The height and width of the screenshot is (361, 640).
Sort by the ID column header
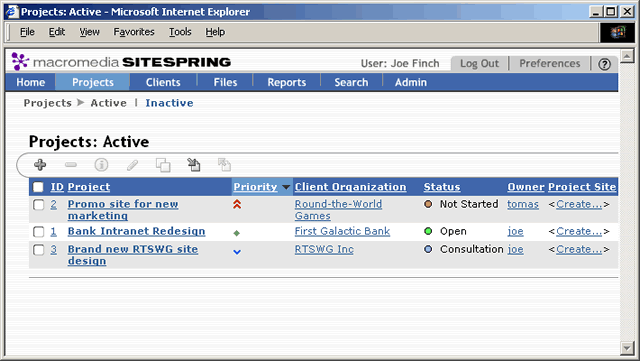click(57, 187)
